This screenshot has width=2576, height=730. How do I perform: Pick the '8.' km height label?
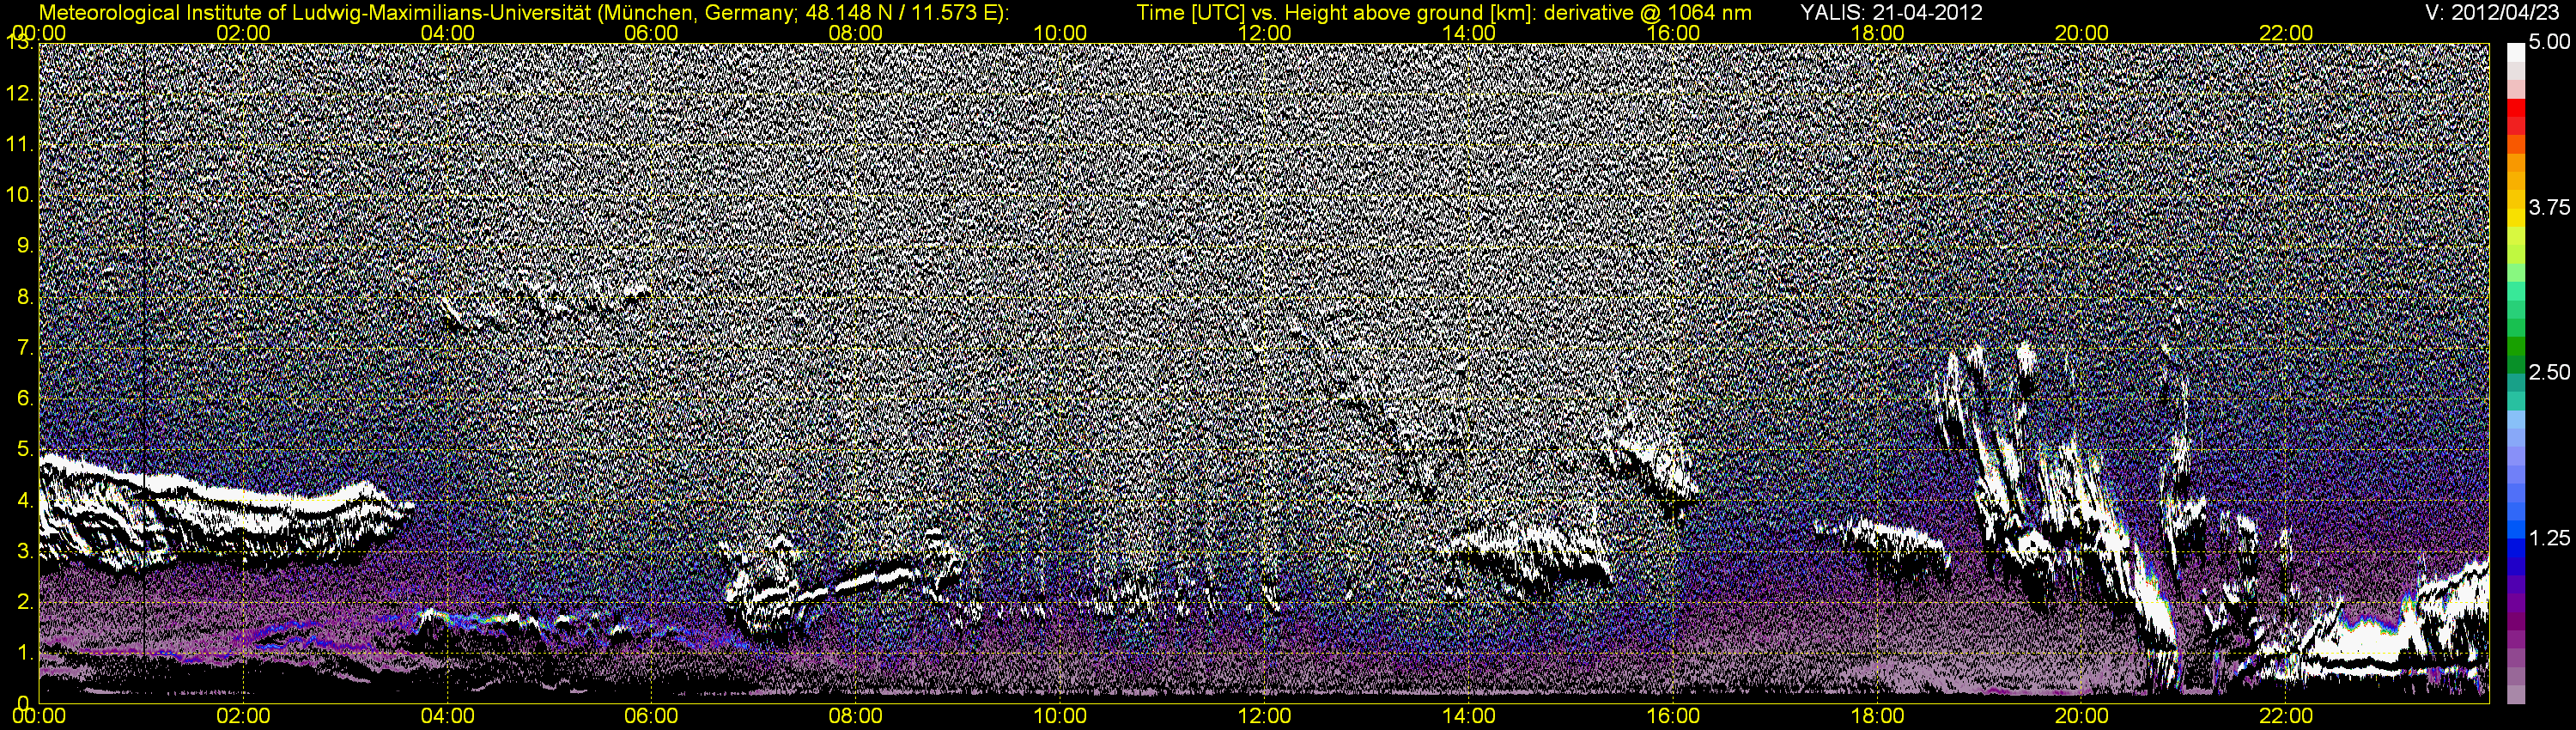pyautogui.click(x=25, y=296)
